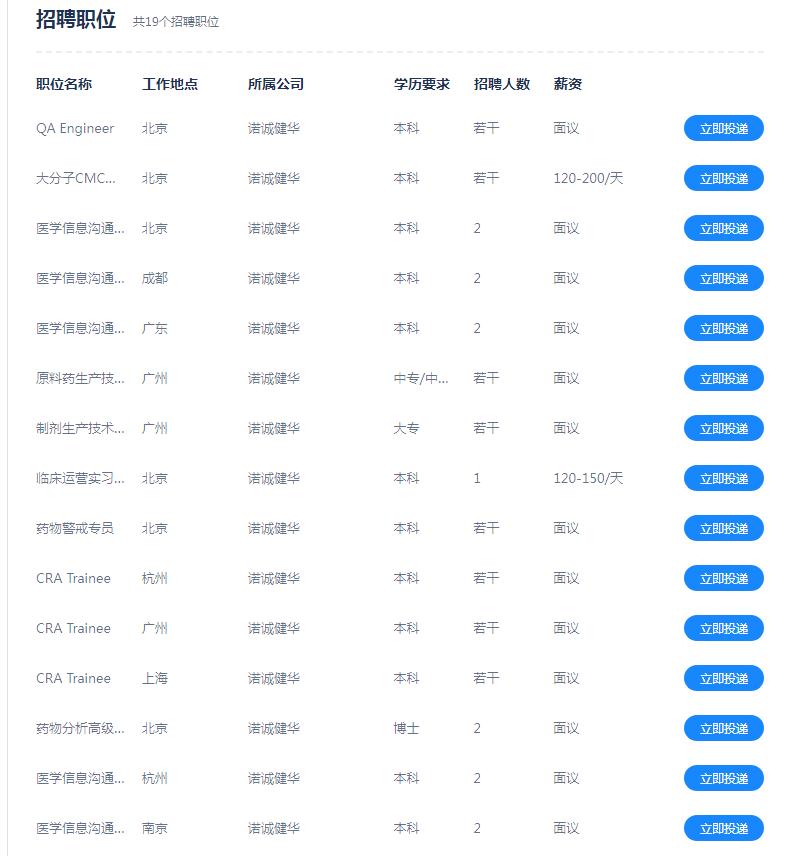Click 立即投递 for the 药物分析高级 position
The width and height of the screenshot is (787, 856).
[723, 728]
